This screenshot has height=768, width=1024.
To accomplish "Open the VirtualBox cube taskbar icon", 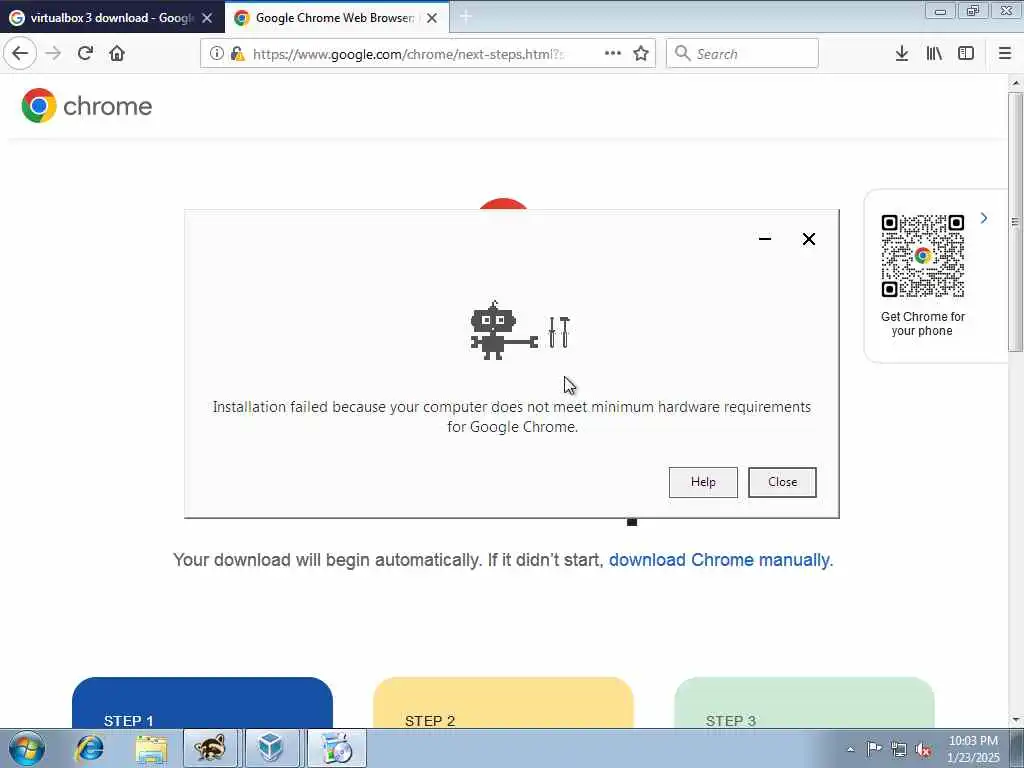I will (x=271, y=748).
